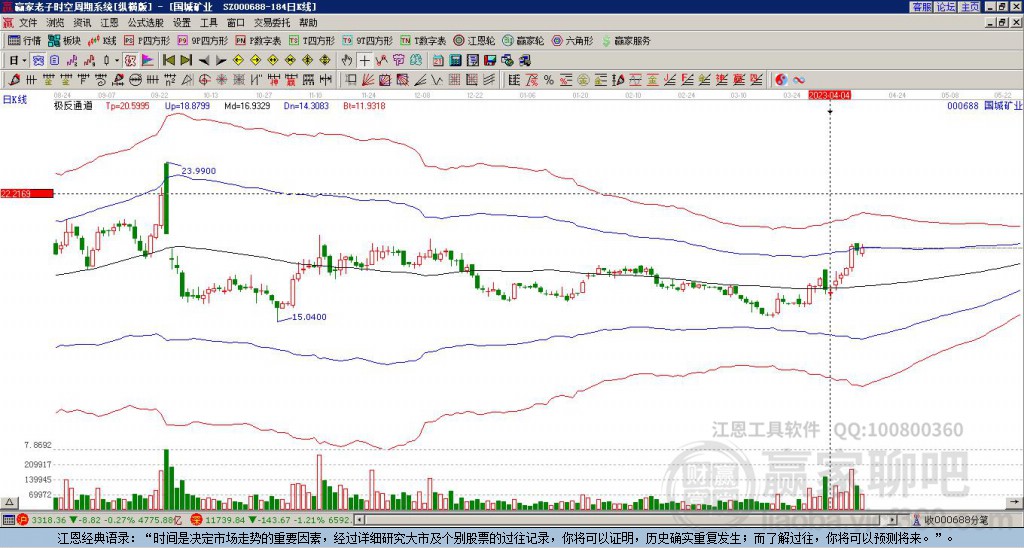Click the colorful flag chart icon
Image resolution: width=1024 pixels, height=548 pixels.
(x=148, y=61)
